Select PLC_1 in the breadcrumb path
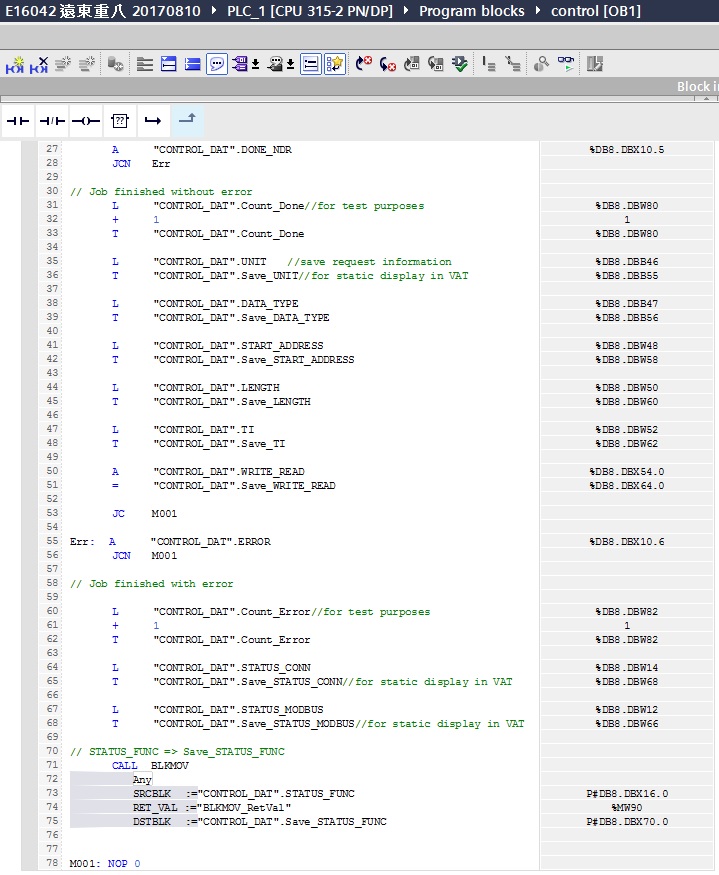The width and height of the screenshot is (719, 875). click(305, 12)
